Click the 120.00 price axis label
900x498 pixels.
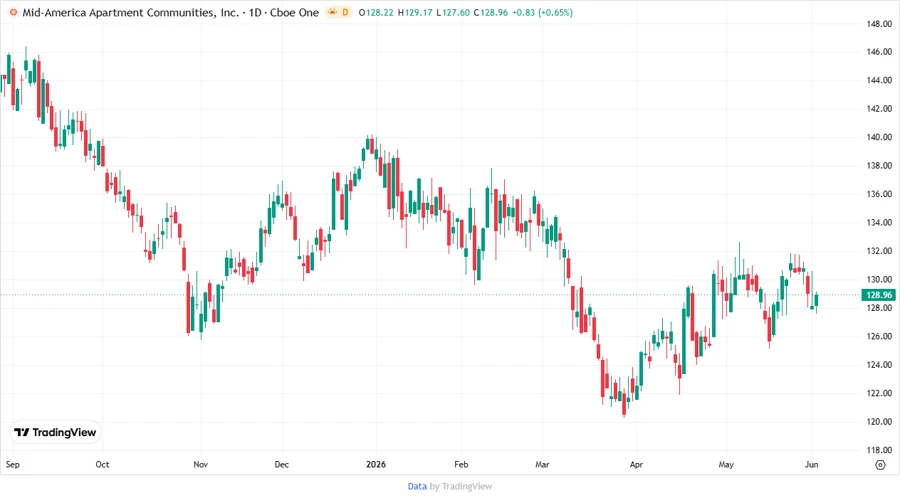point(879,422)
